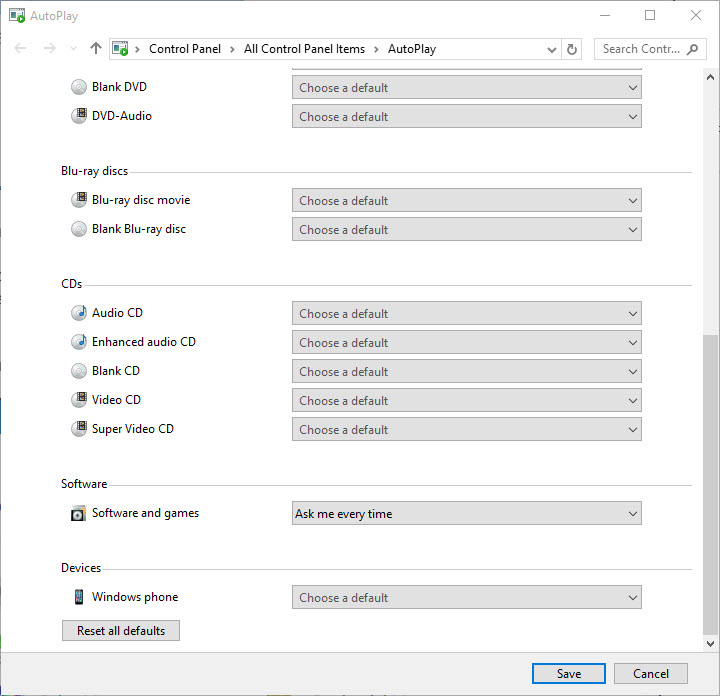Viewport: 720px width, 696px height.
Task: Save the AutoPlay settings
Action: 568,674
